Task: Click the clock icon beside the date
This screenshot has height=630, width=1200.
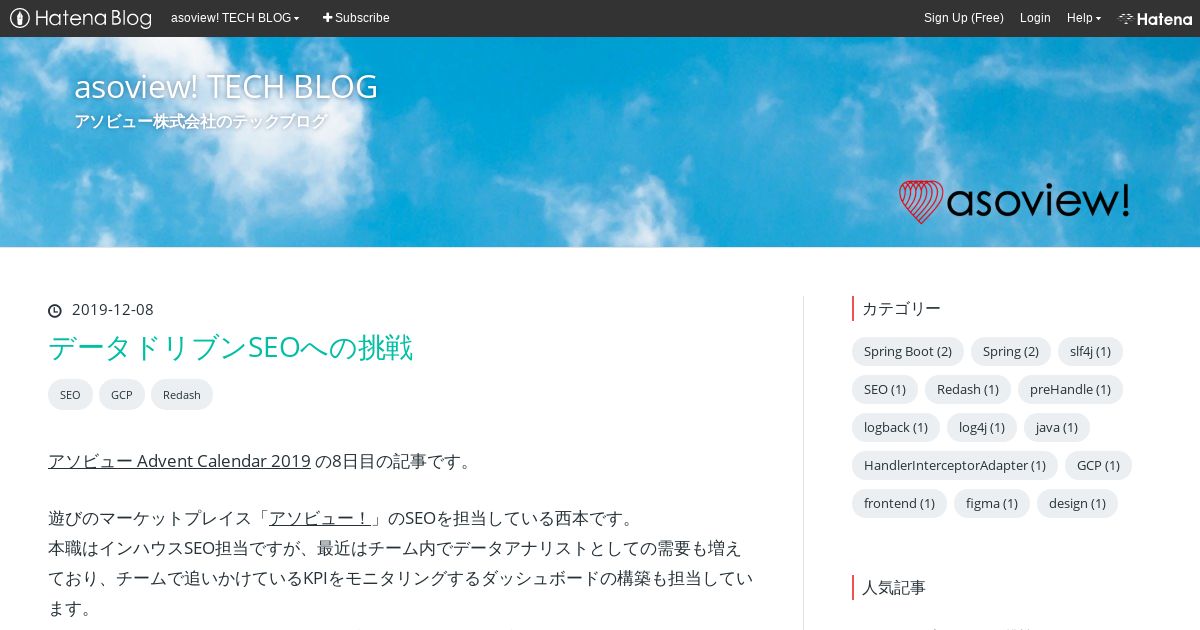Action: (x=55, y=311)
